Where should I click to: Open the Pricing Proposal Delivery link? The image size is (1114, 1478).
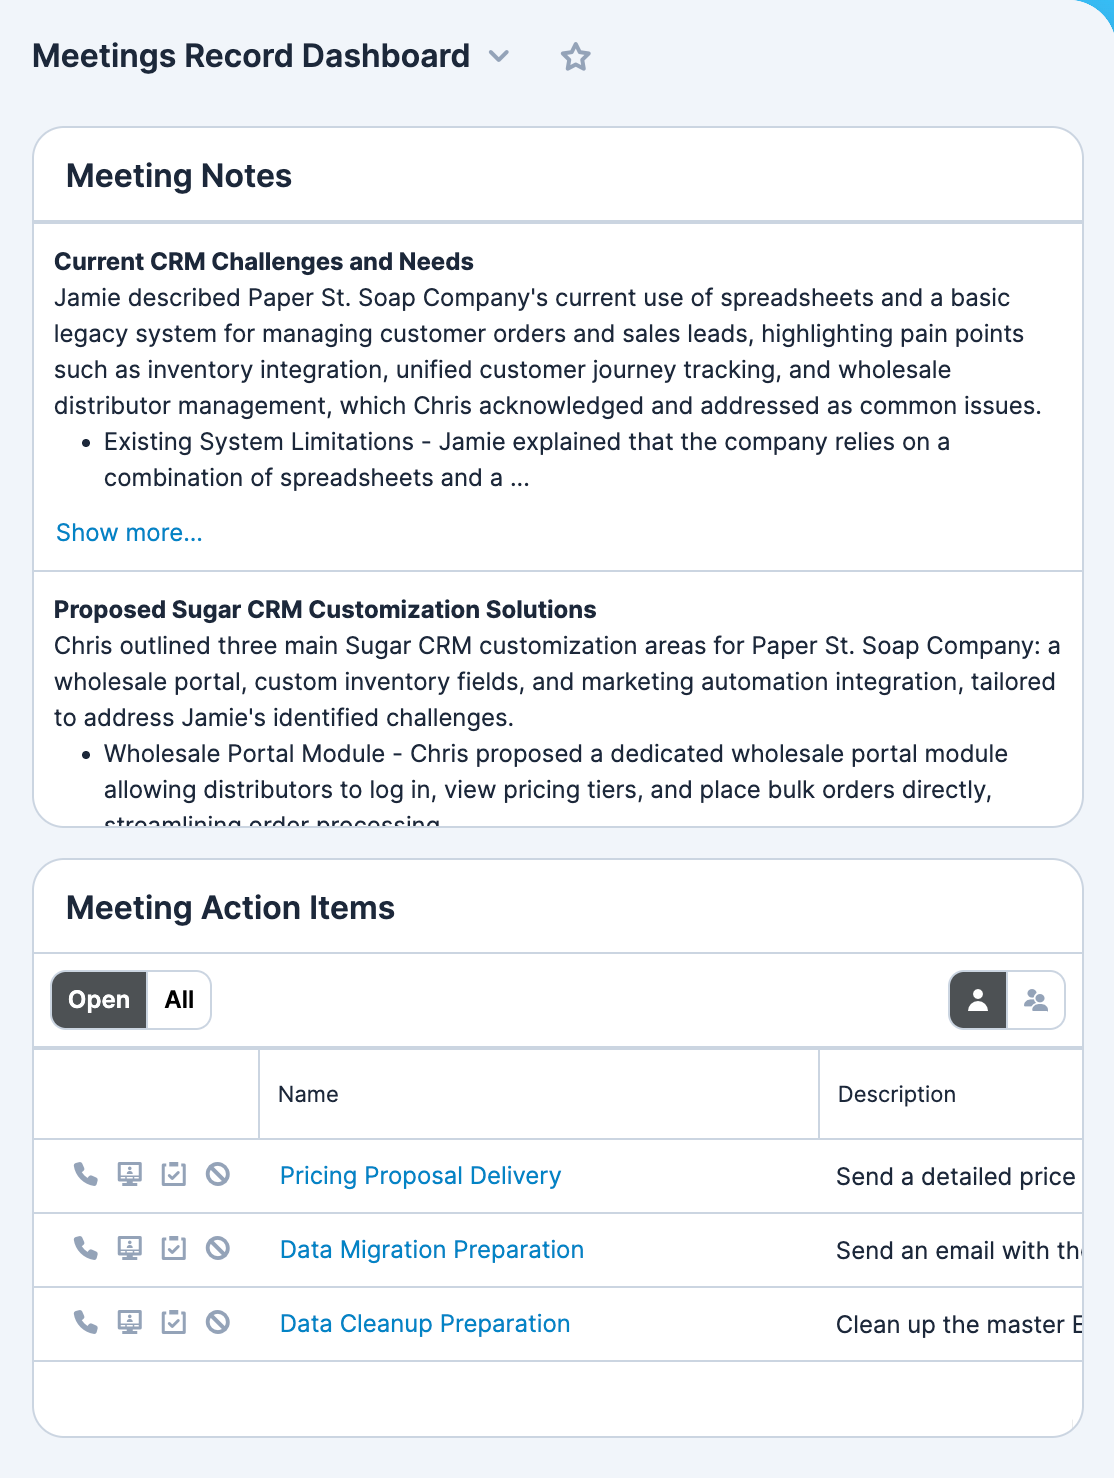[420, 1176]
